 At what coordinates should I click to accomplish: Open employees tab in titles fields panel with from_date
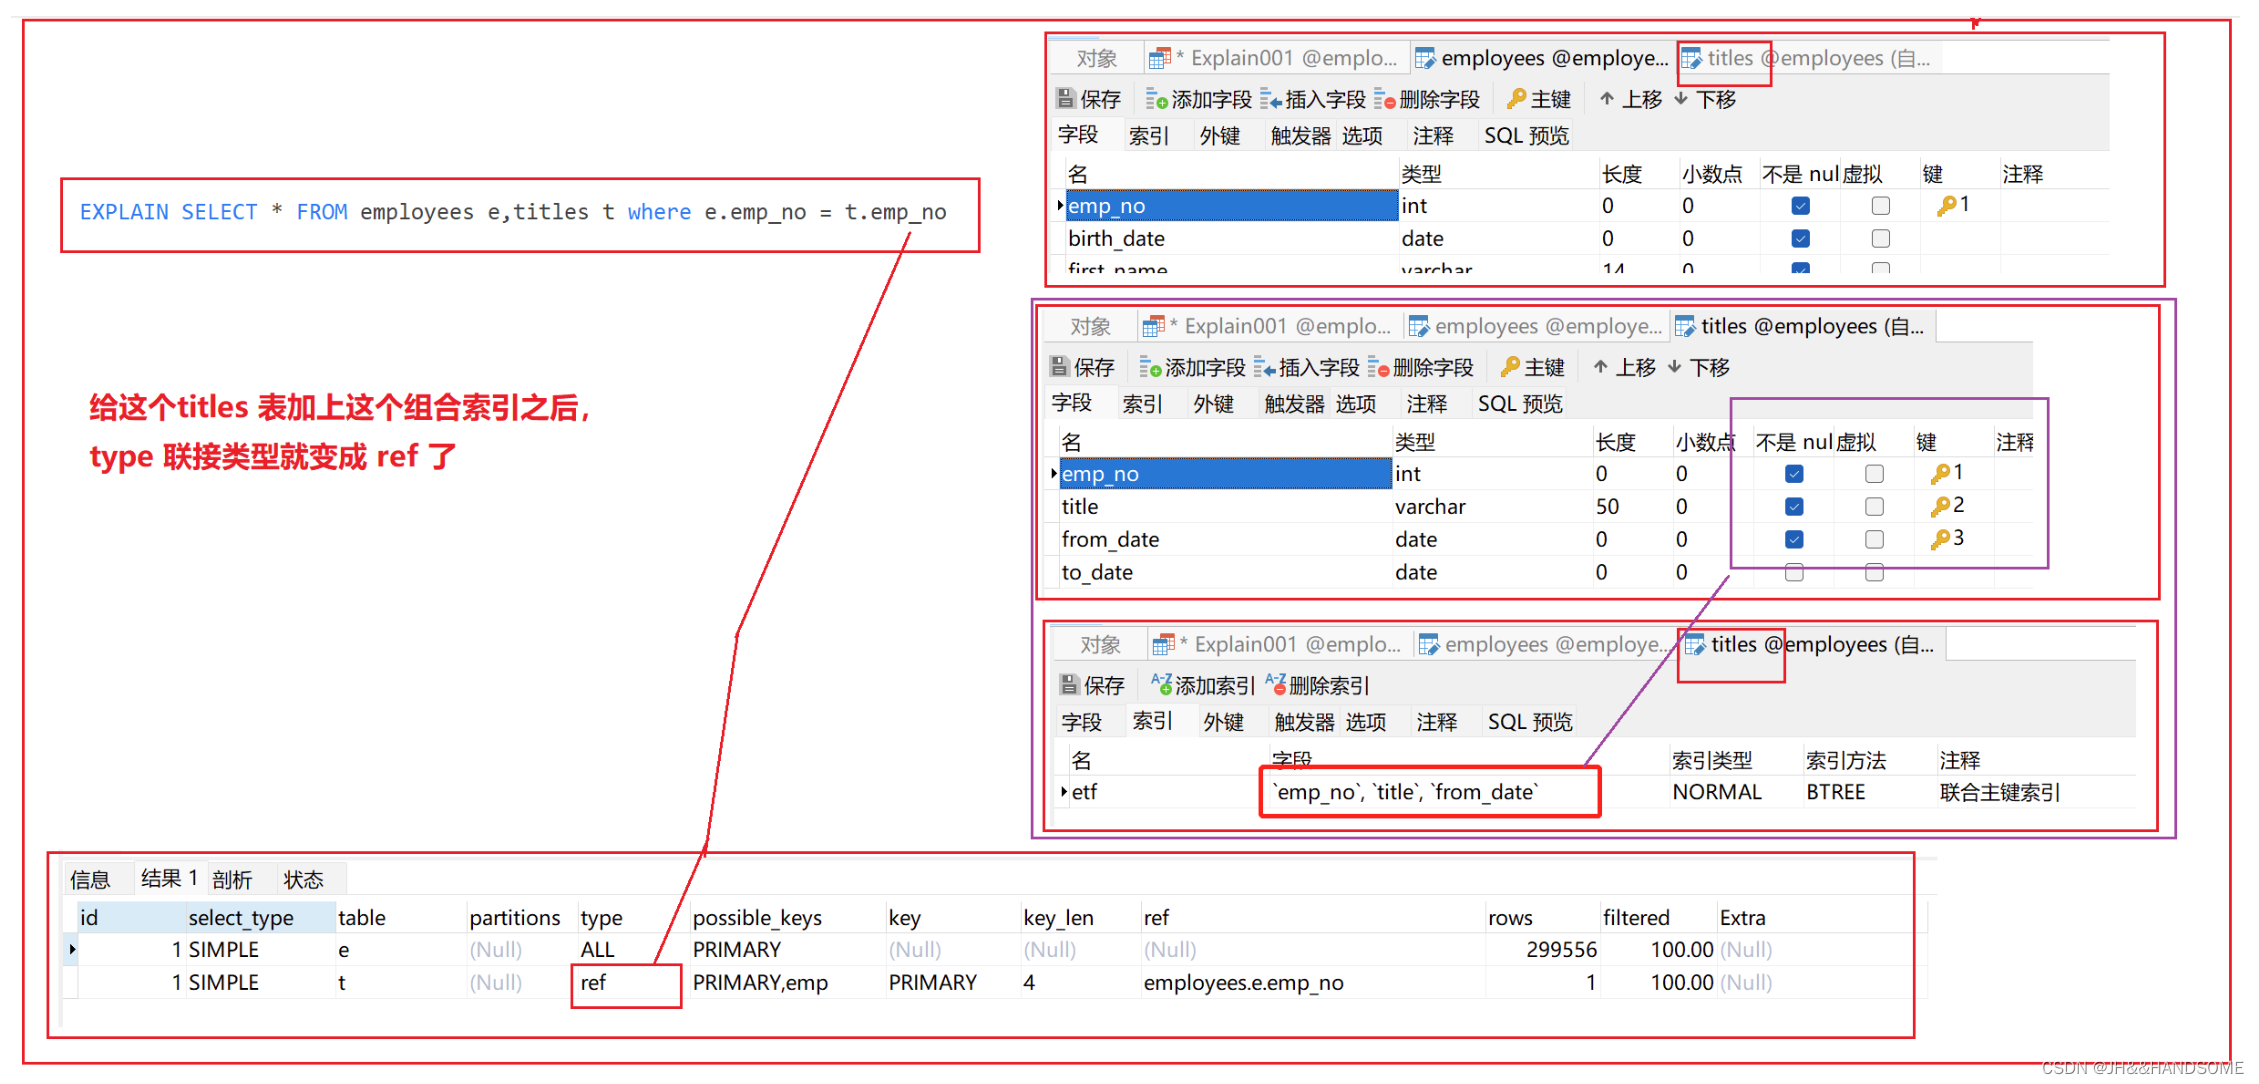coord(1535,327)
